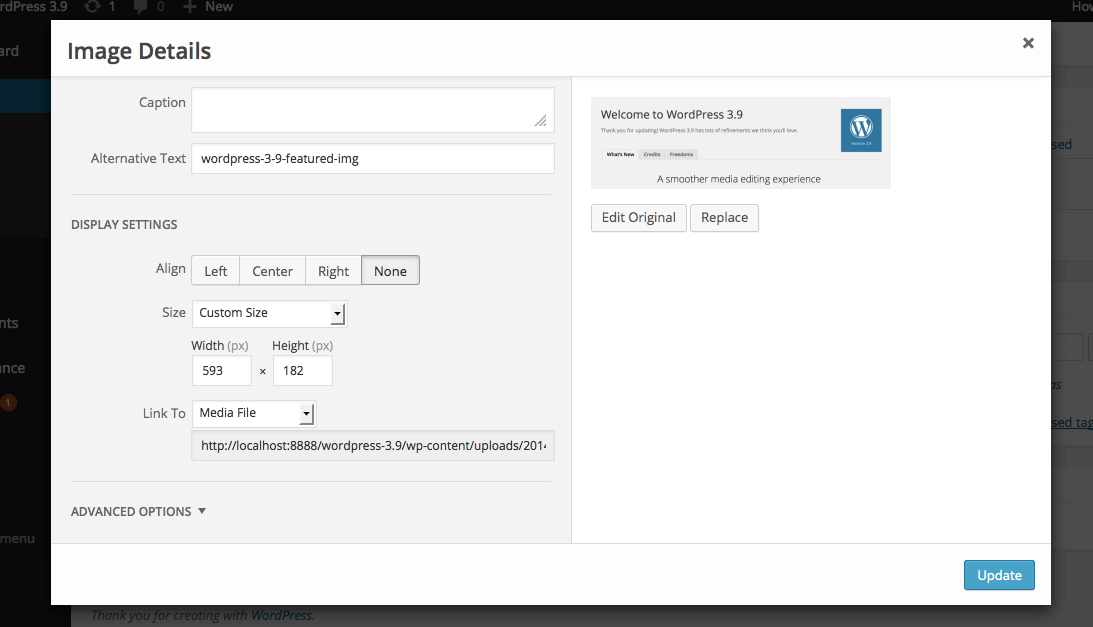The image size is (1093, 627).
Task: Click the updates icon in admin bar
Action: [92, 7]
